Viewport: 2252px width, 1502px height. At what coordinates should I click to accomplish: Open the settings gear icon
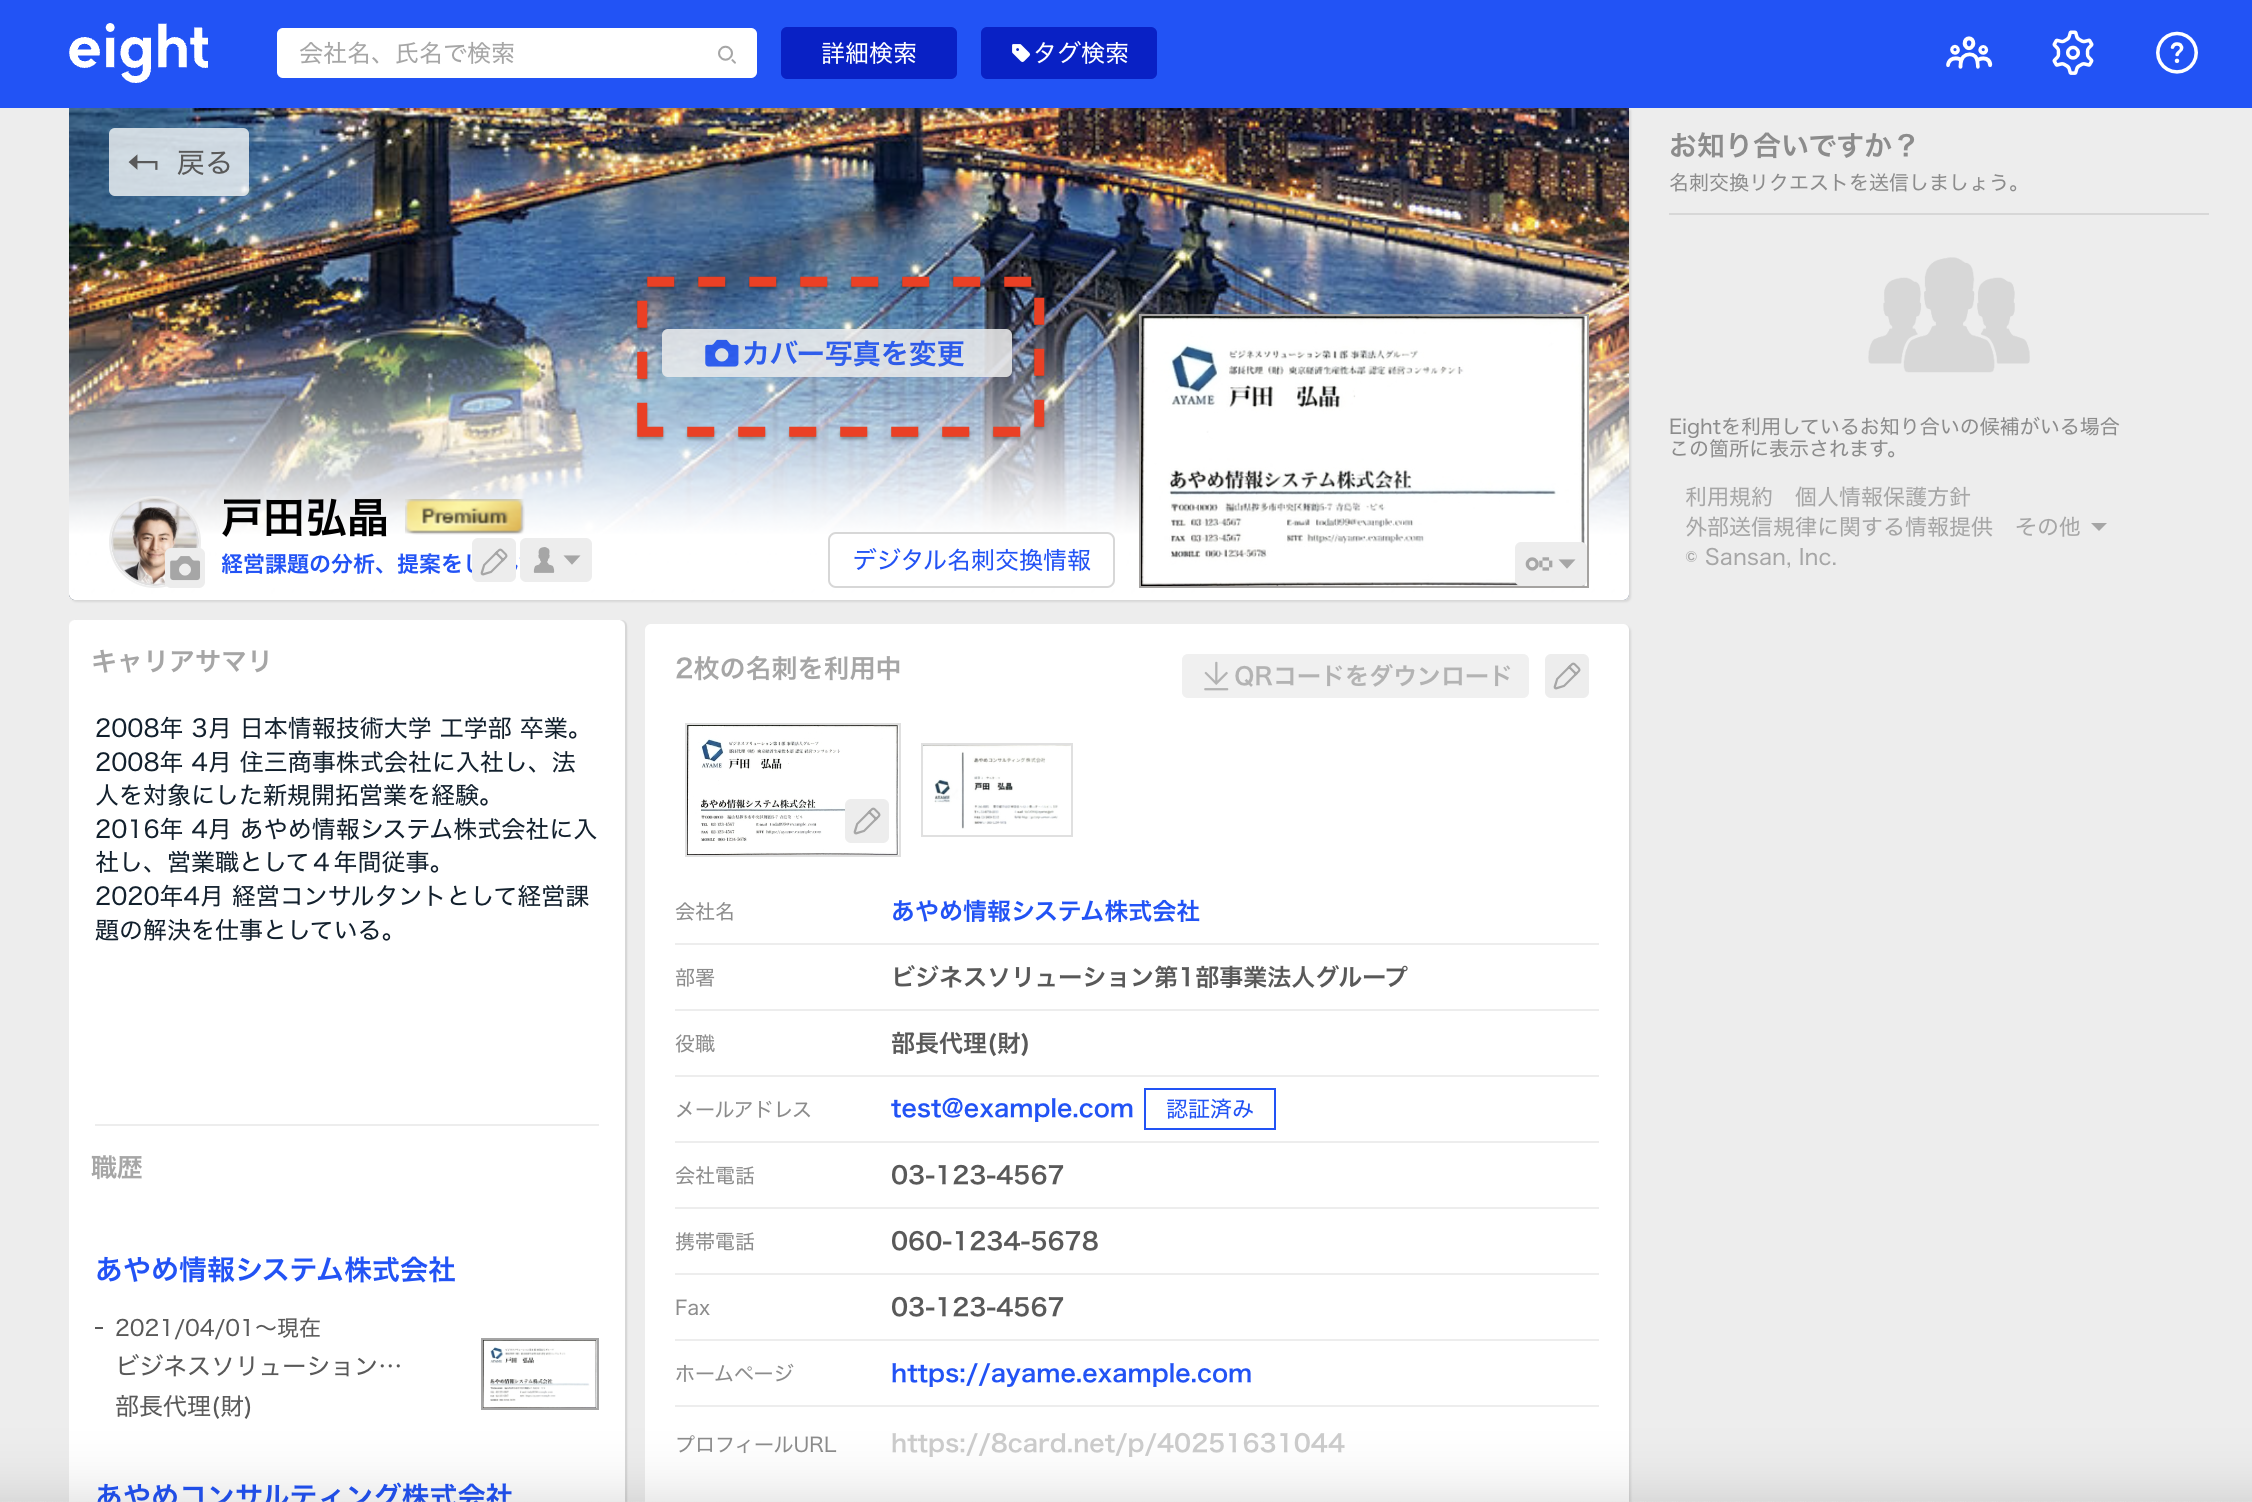coord(2072,53)
